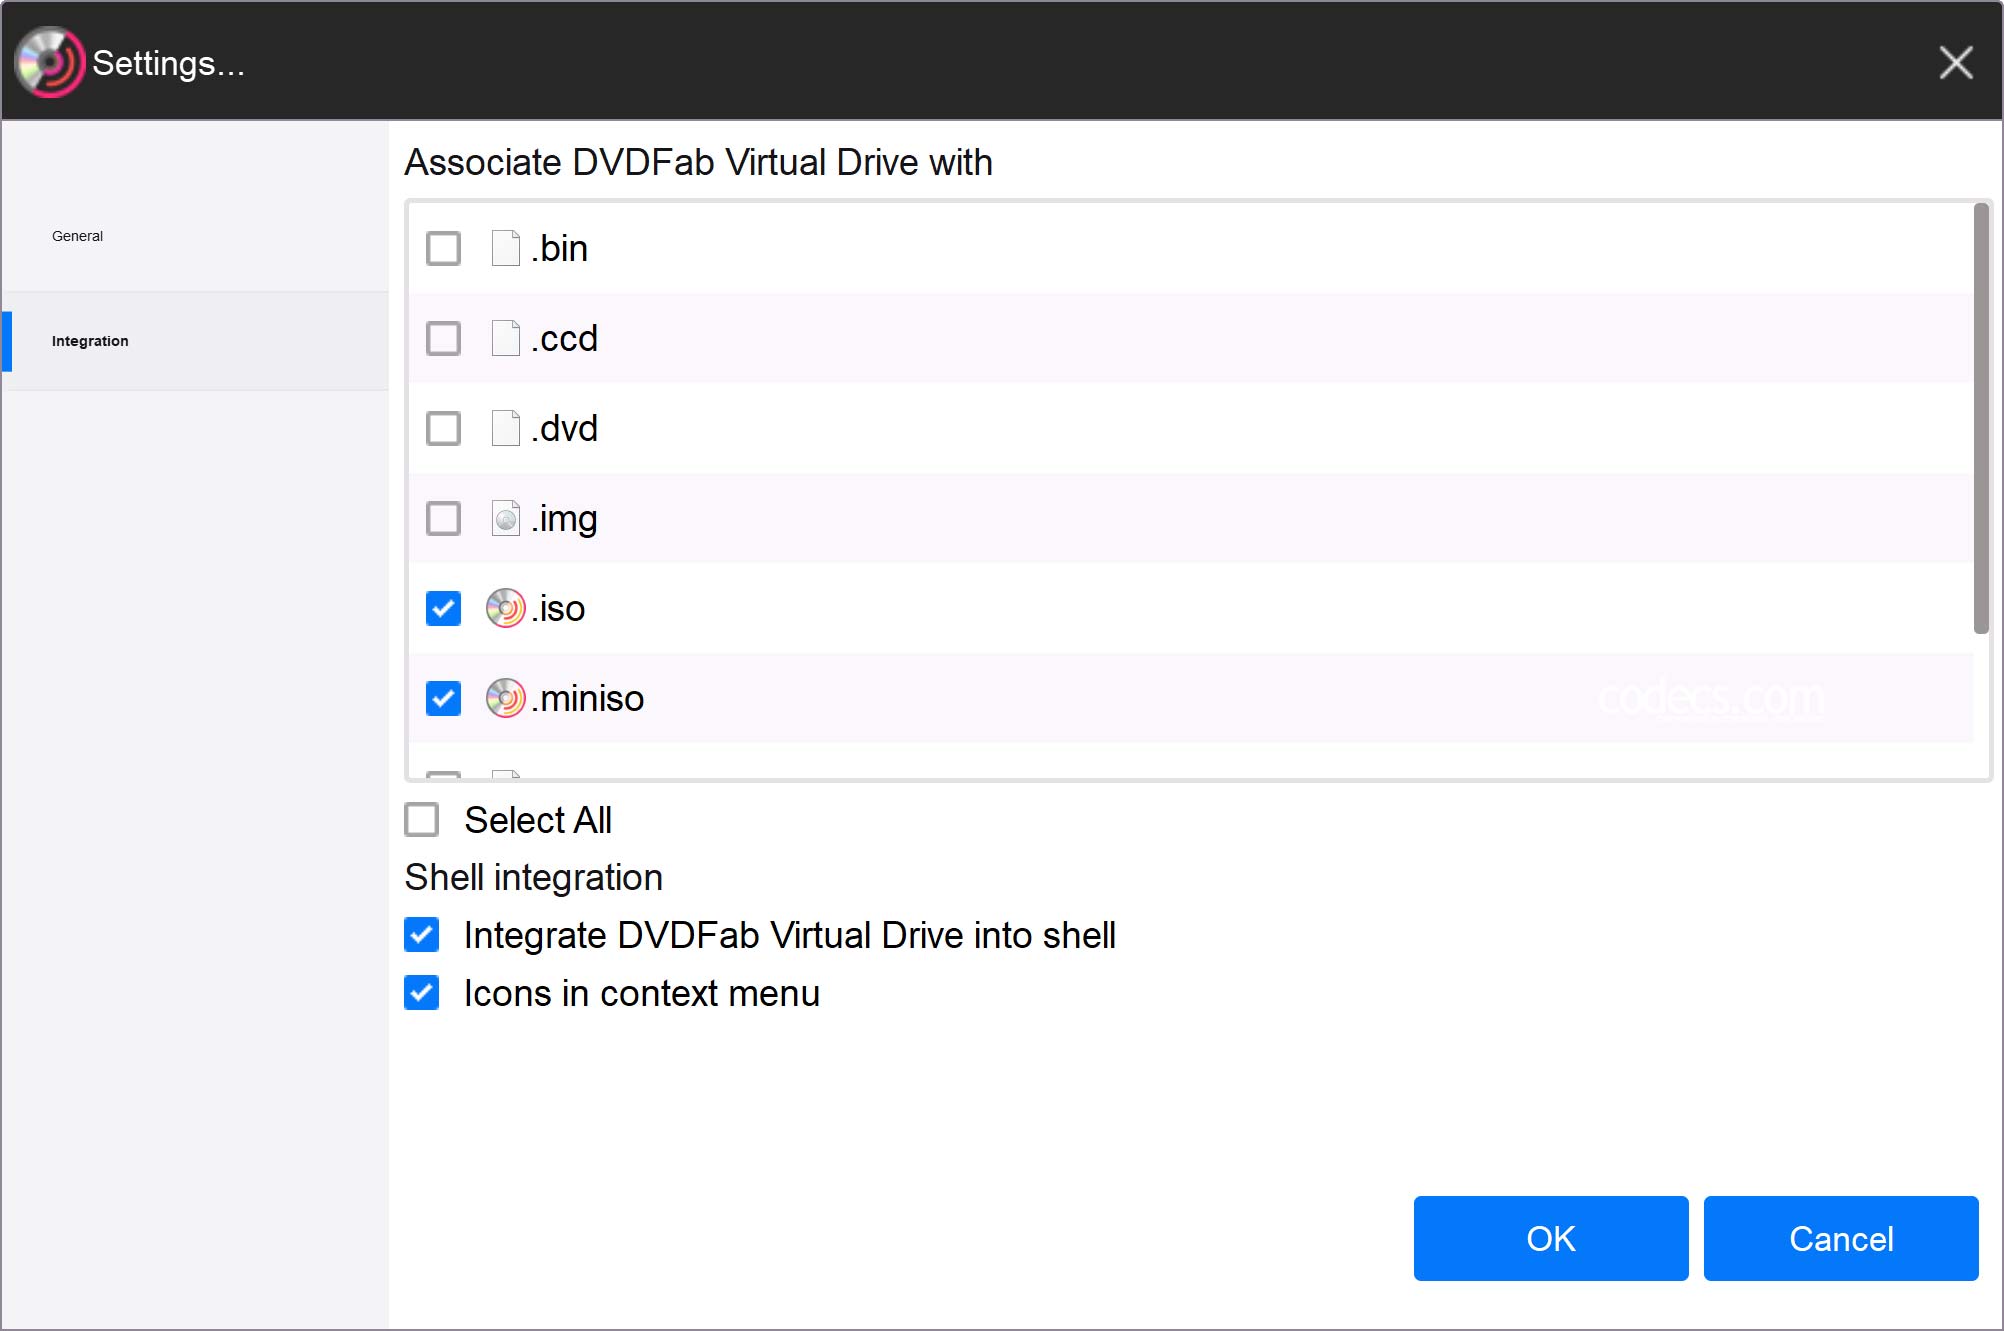
Task: Select the .ccd extension label
Action: 565,338
